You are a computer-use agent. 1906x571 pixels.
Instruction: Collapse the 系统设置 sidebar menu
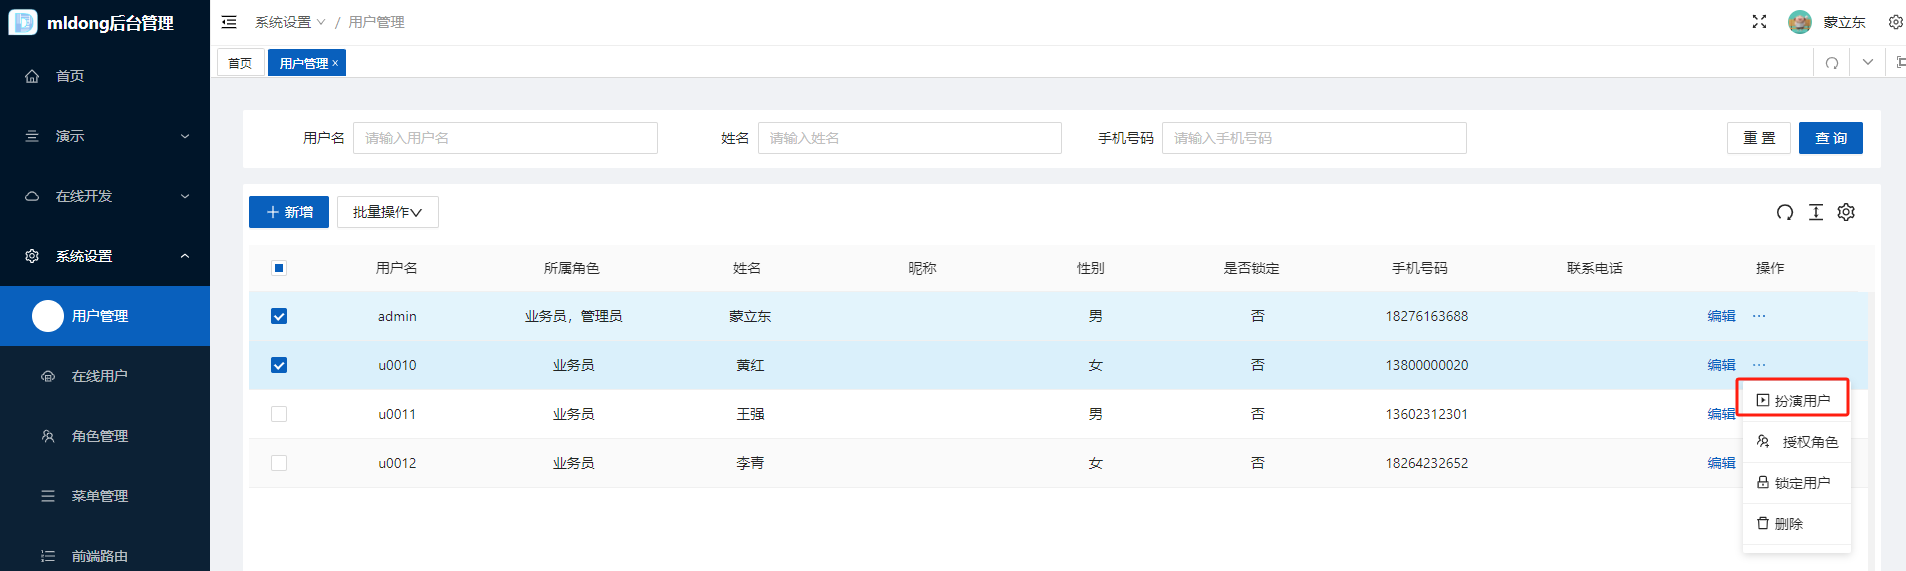click(x=105, y=256)
